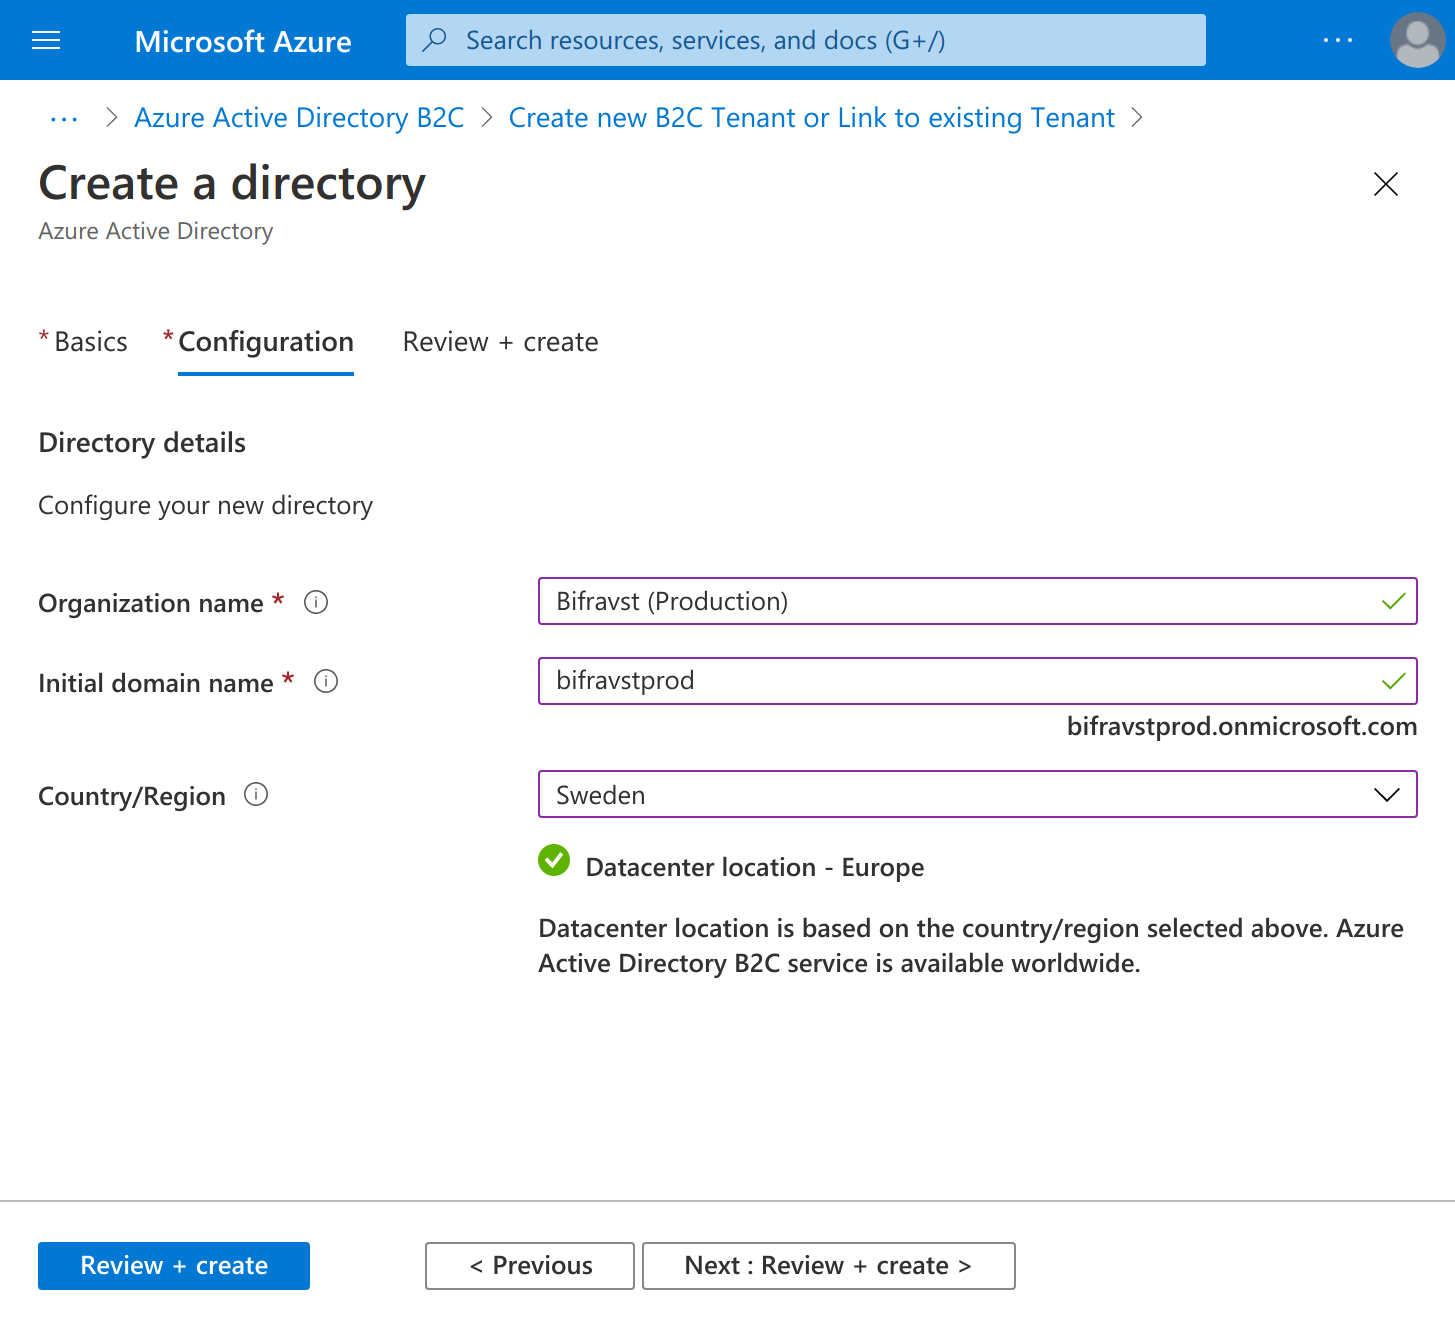1455x1339 pixels.
Task: Close the Create a directory blade
Action: pos(1385,184)
